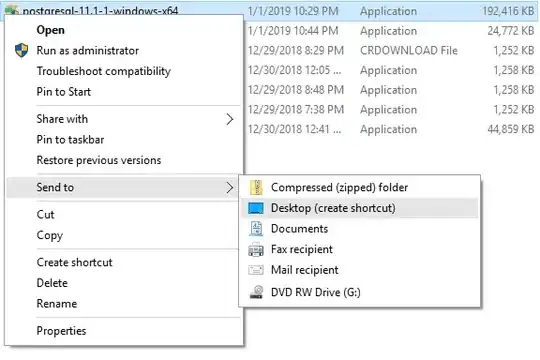Expand the Share with submenu arrow
Screen dimensions: 540x360
pyautogui.click(x=230, y=119)
